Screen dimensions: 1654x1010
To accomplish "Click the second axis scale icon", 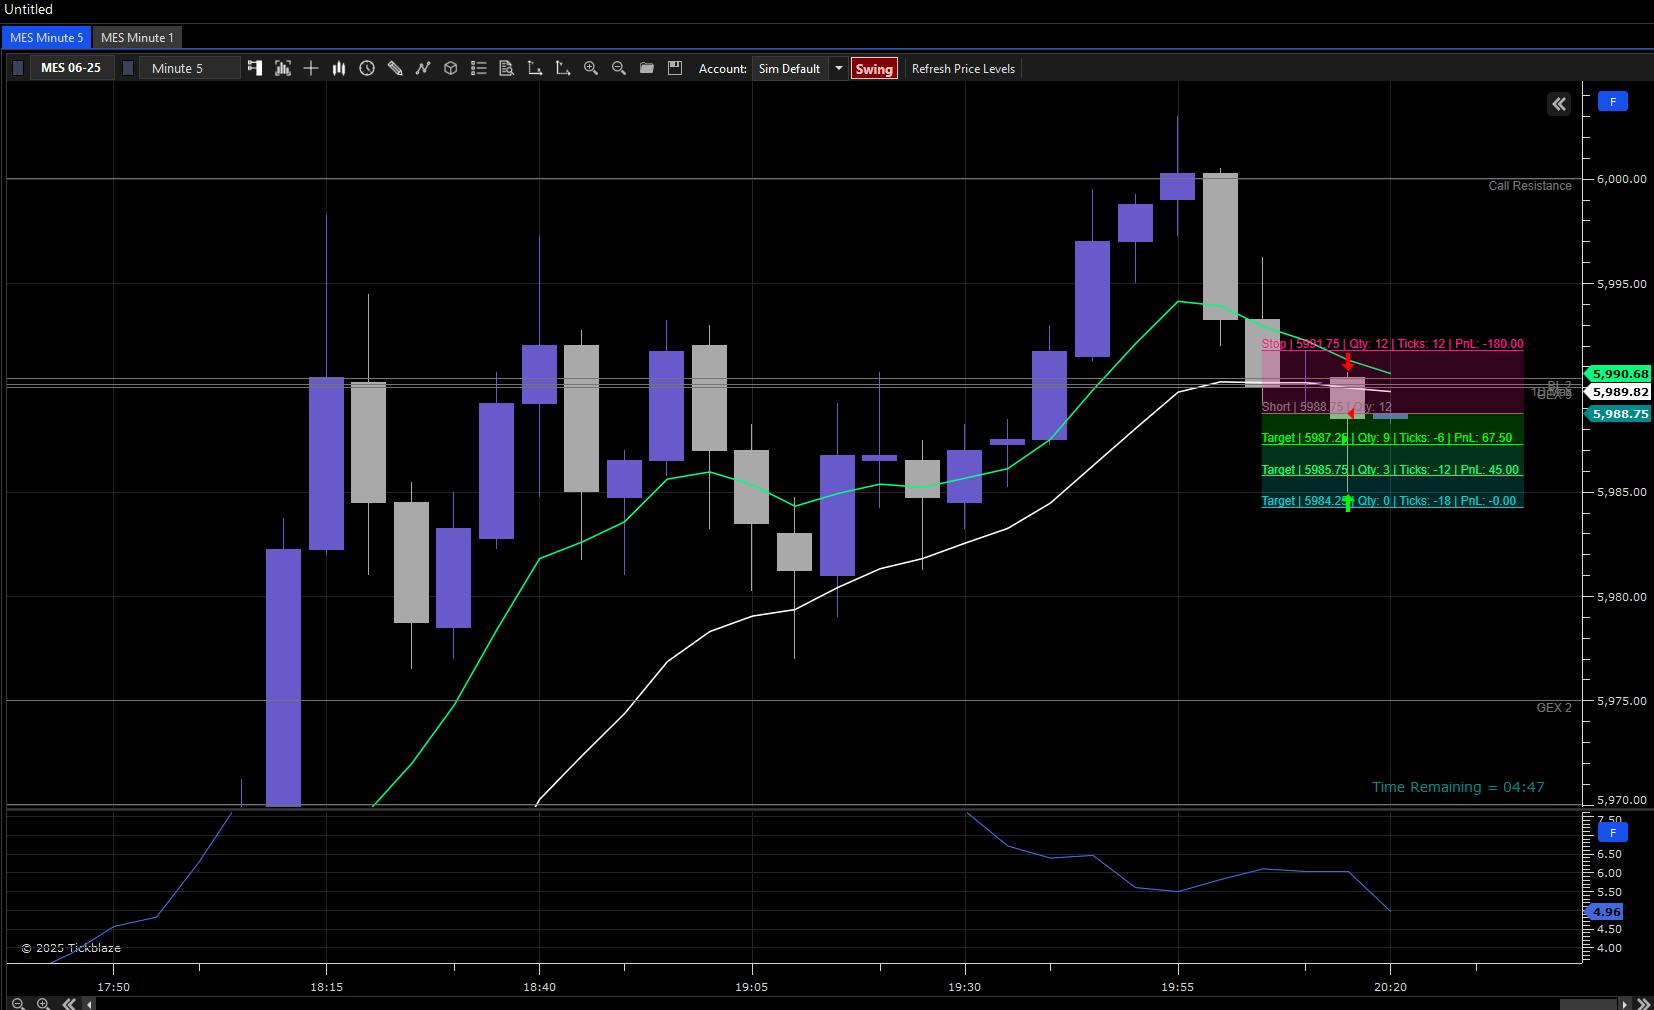I will 563,68.
